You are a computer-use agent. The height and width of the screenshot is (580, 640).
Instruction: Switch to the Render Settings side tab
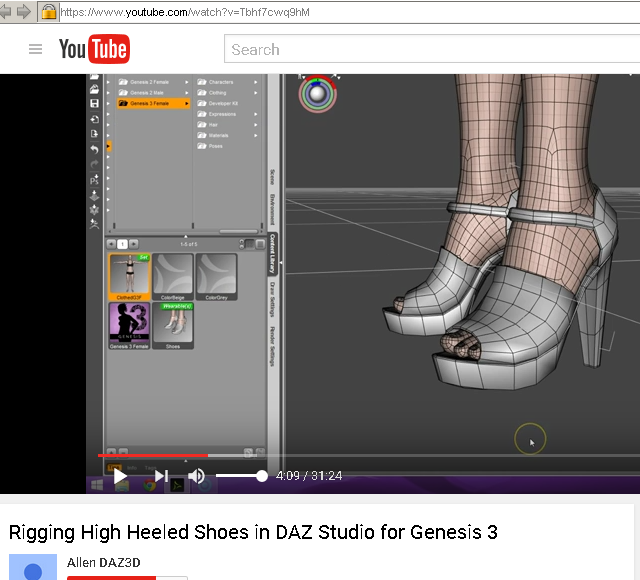tap(272, 346)
